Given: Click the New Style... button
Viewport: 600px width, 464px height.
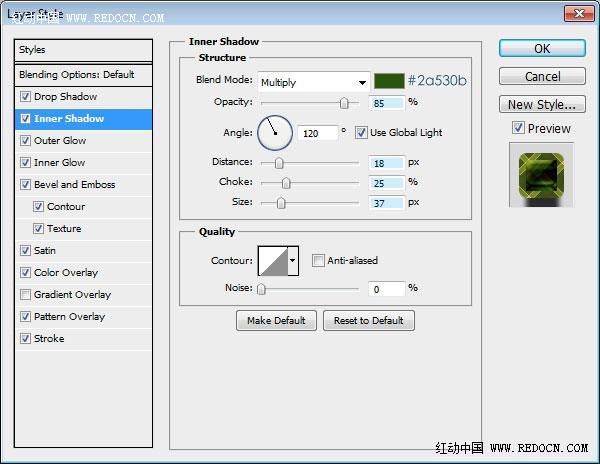Looking at the screenshot, I should point(542,104).
